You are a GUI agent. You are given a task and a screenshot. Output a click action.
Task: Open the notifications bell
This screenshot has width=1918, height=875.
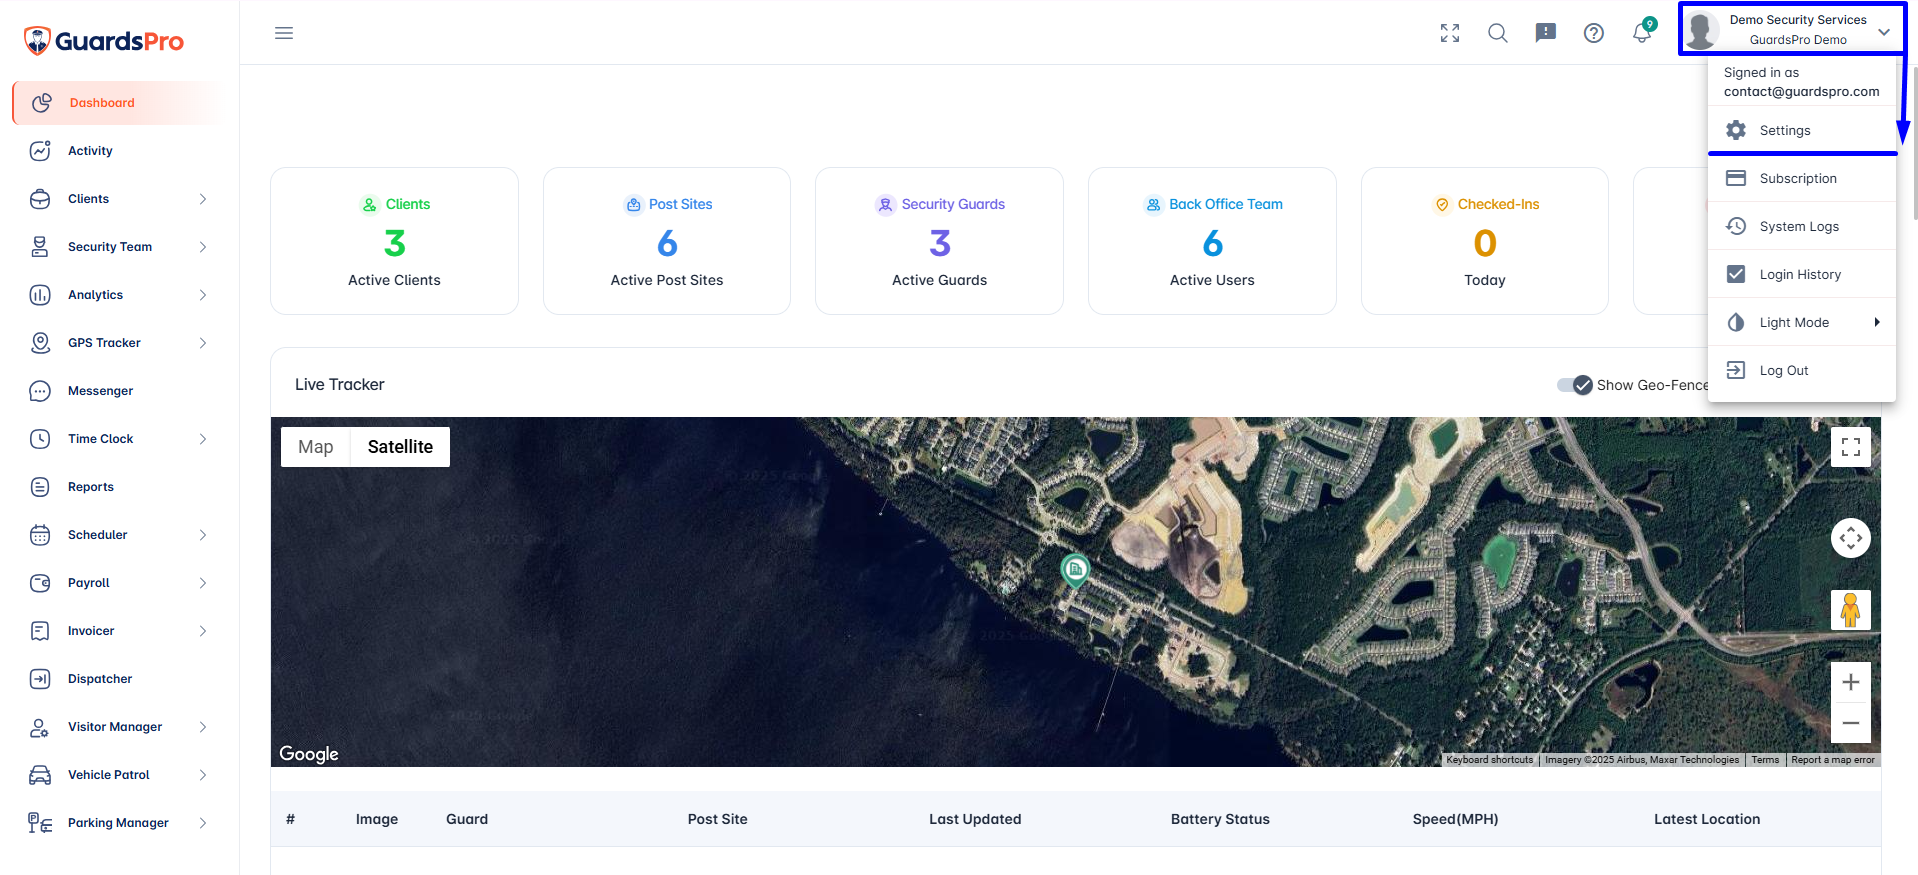coord(1642,33)
